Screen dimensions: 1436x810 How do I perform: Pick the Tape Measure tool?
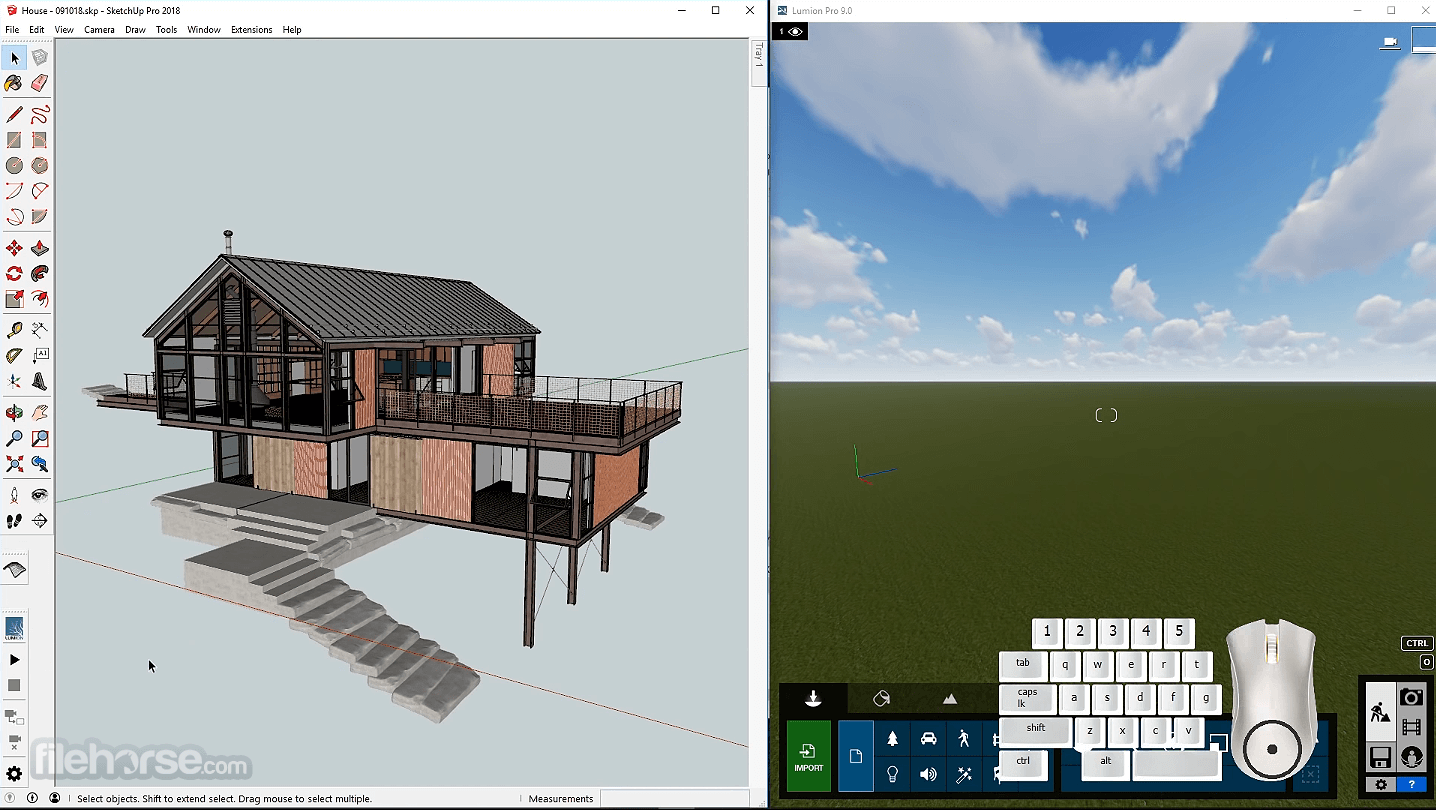[x=14, y=330]
